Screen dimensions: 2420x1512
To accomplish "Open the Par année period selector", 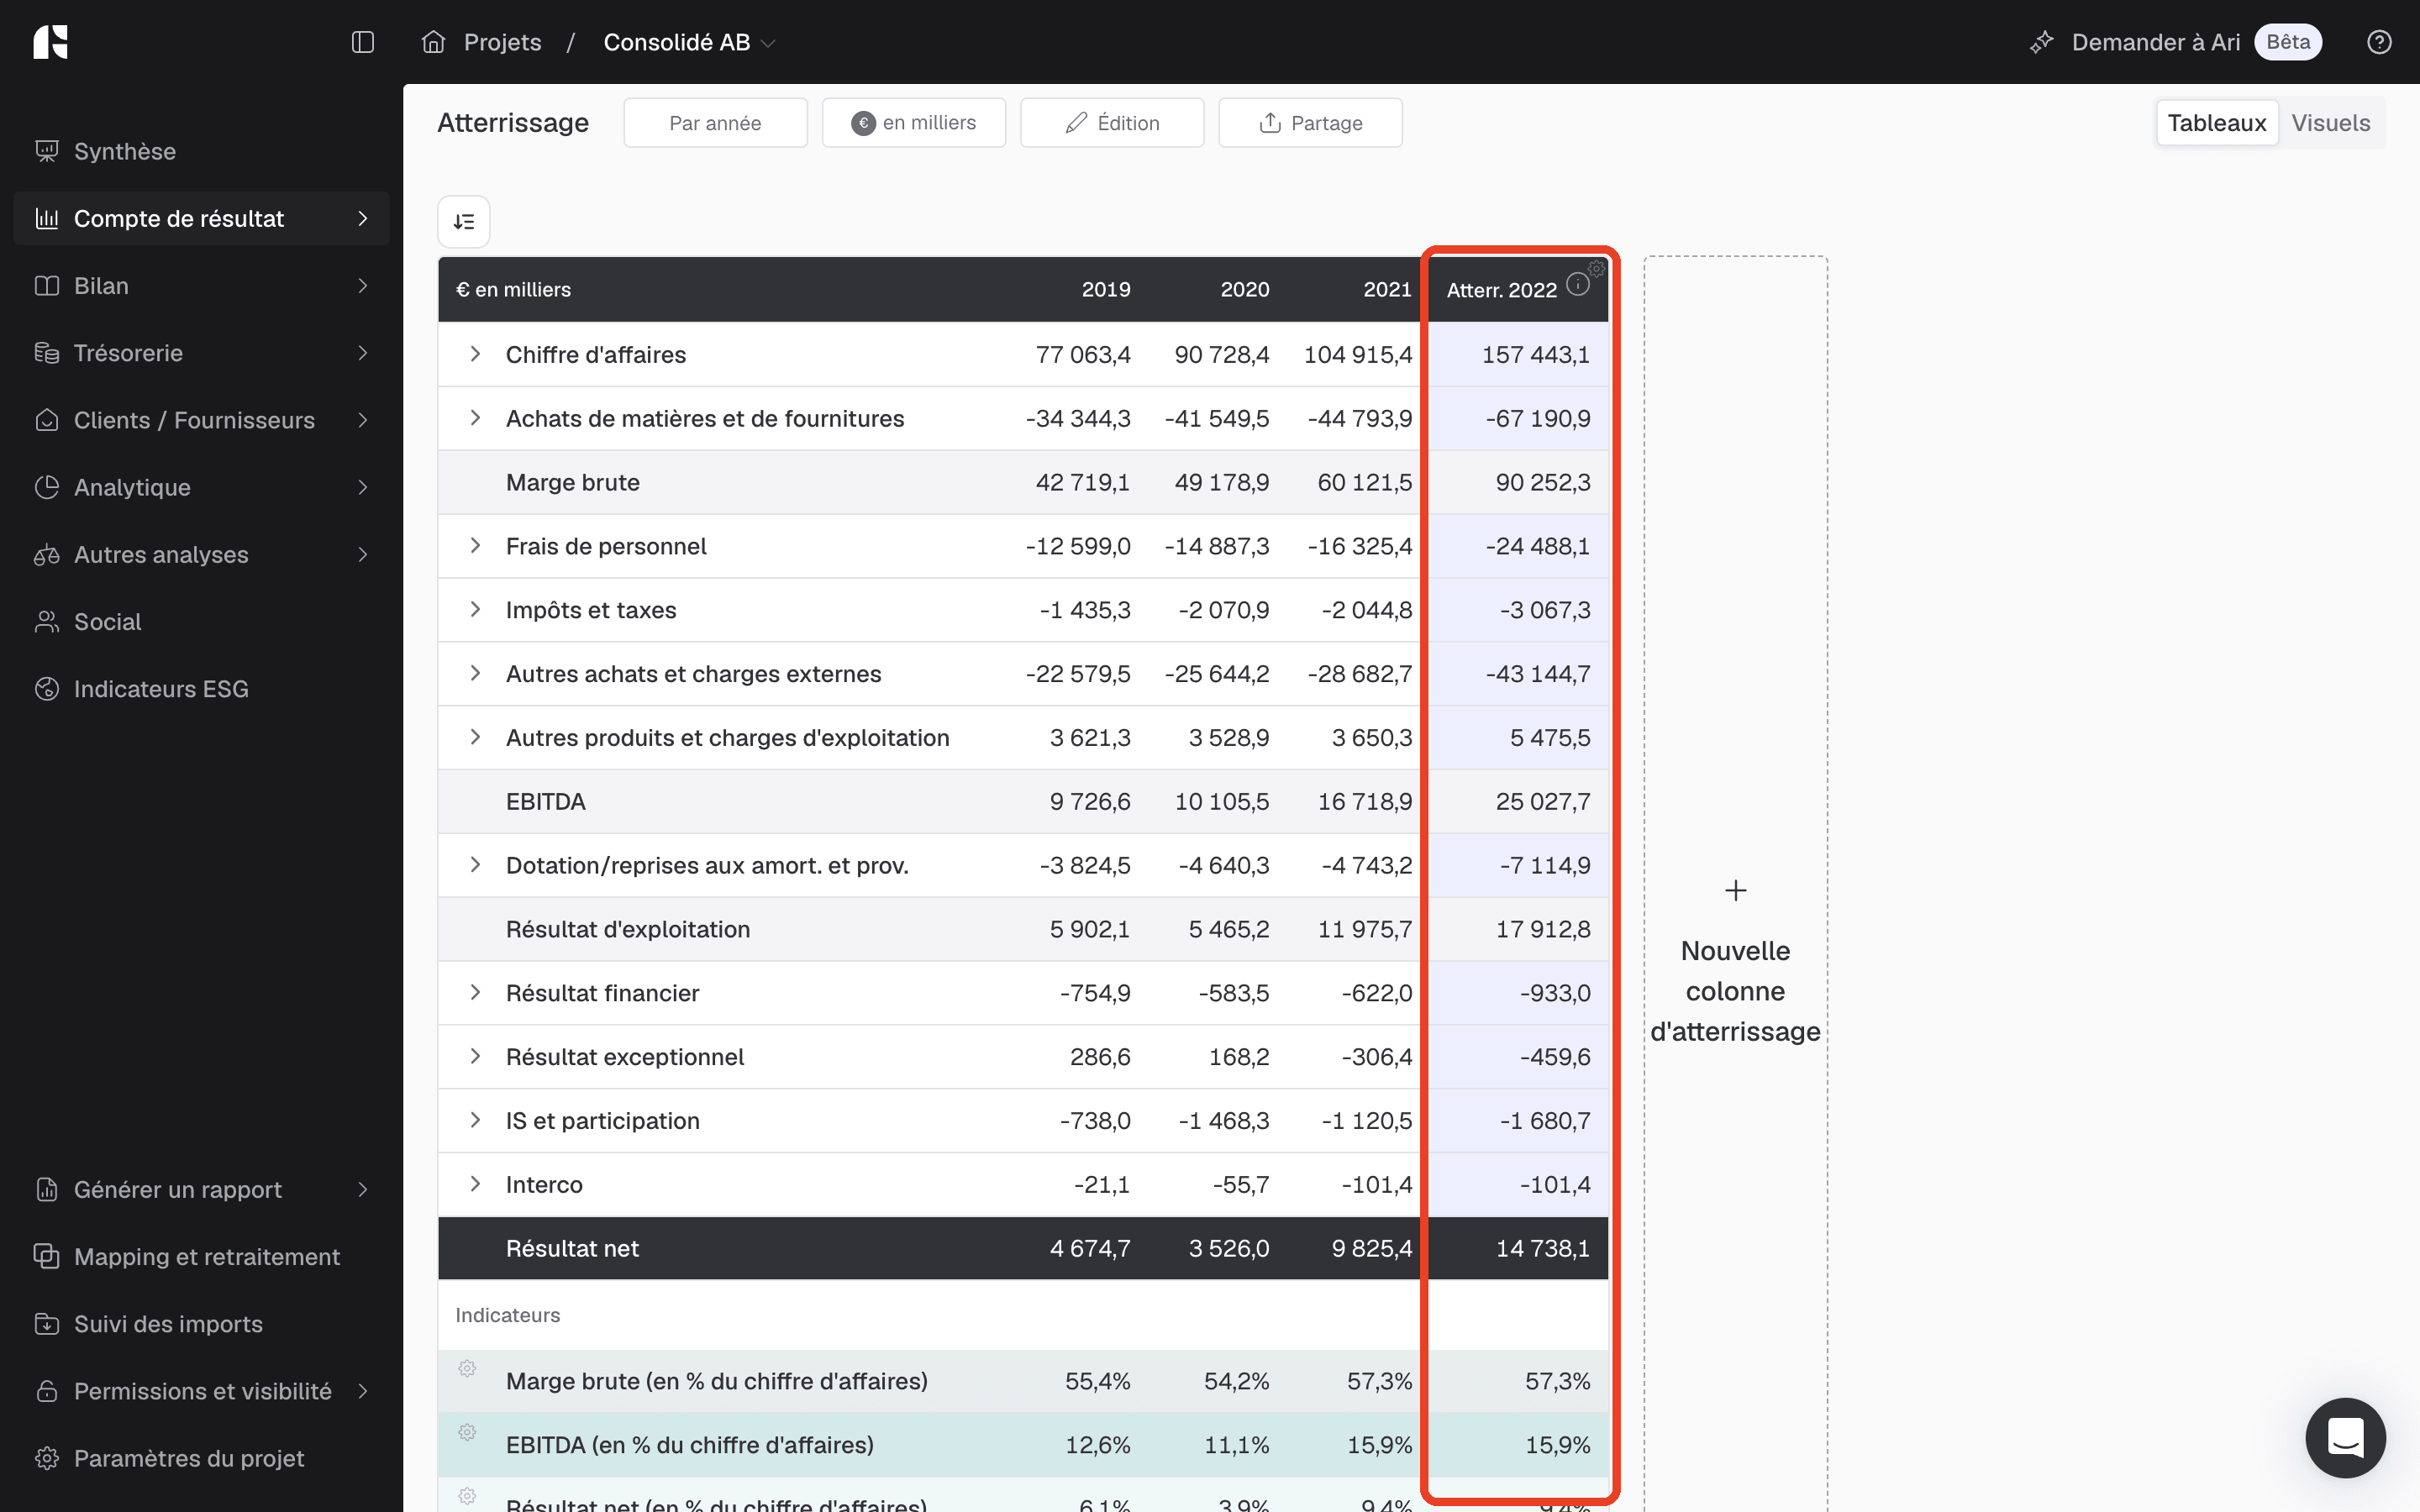I will 715,123.
